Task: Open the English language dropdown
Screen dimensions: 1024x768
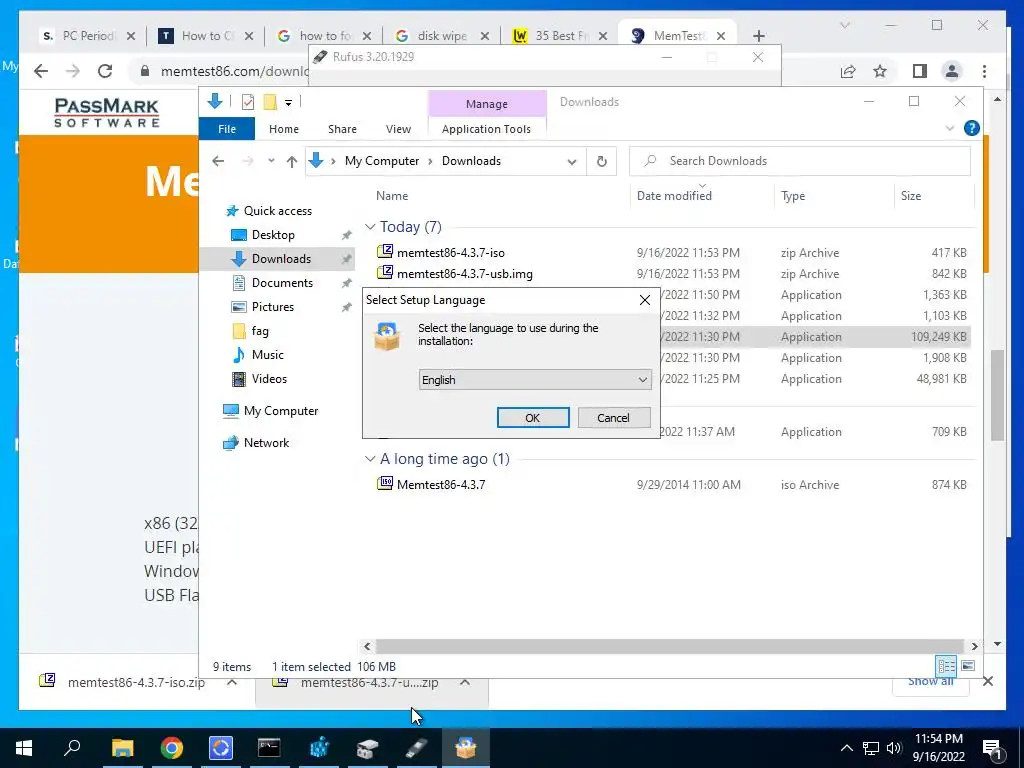Action: click(535, 379)
